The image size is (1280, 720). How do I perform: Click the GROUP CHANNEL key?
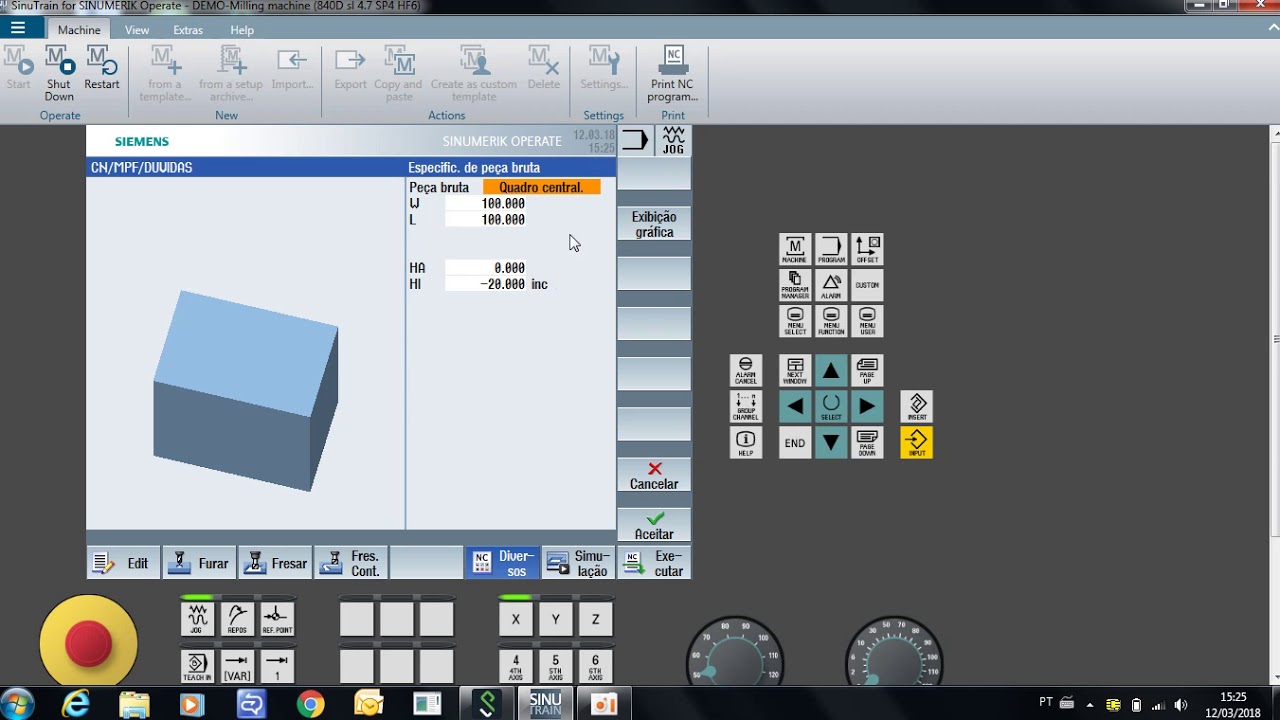pyautogui.click(x=746, y=407)
